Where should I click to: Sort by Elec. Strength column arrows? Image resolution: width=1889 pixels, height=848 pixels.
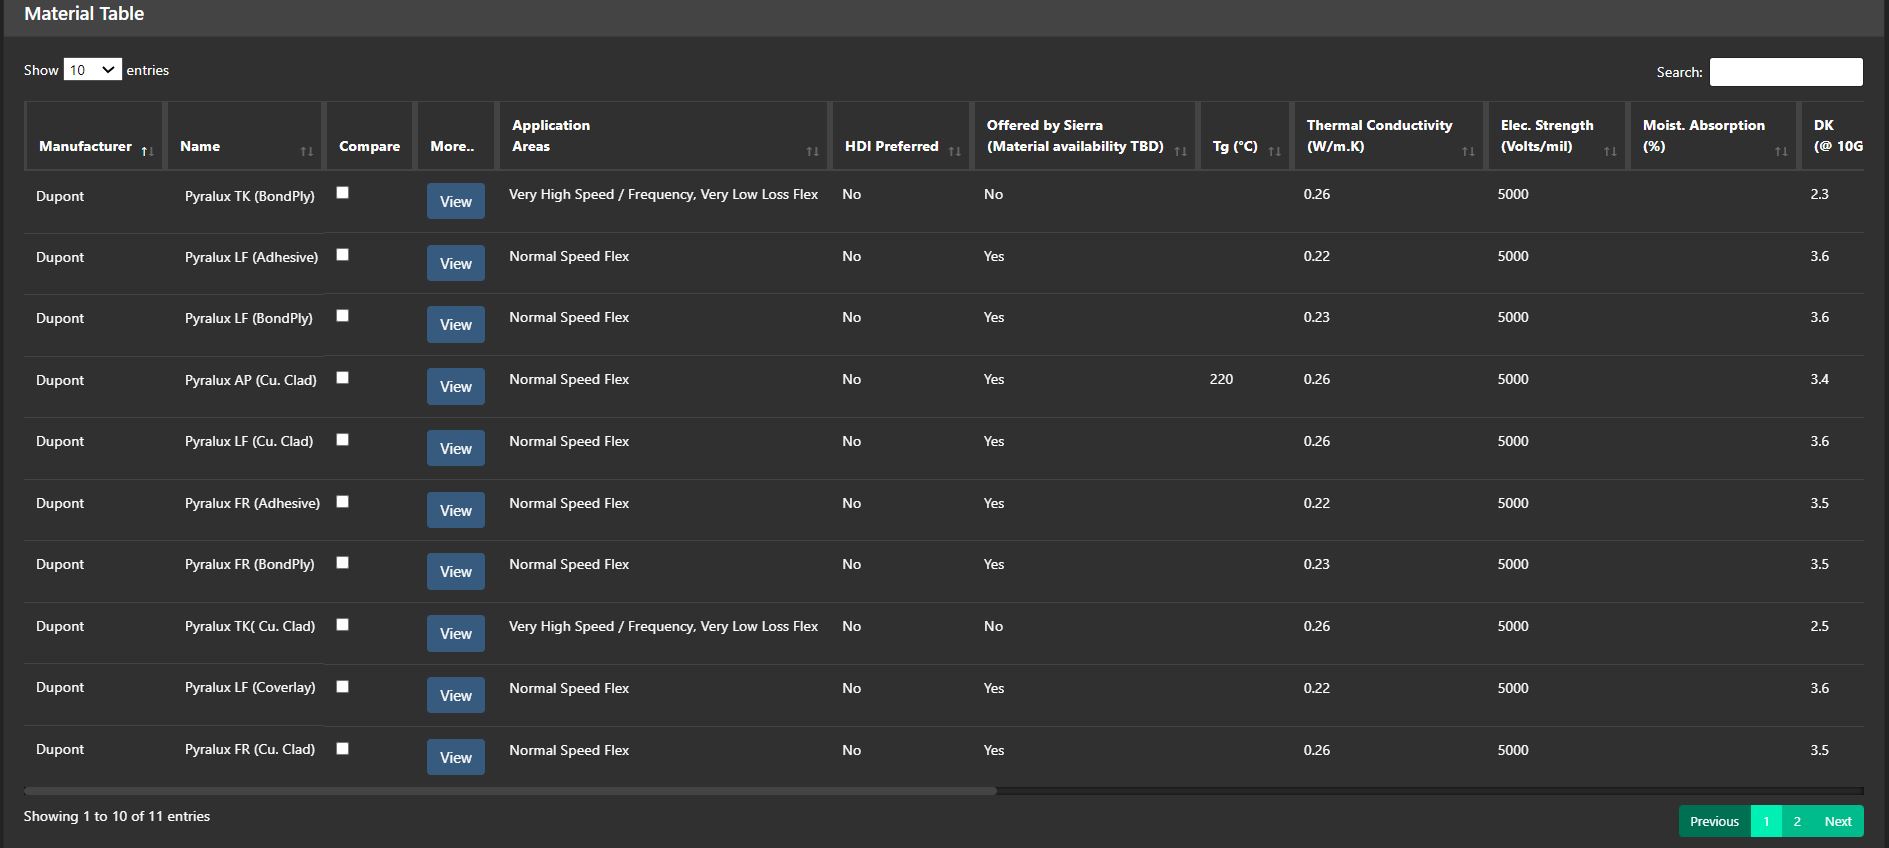coord(1610,151)
